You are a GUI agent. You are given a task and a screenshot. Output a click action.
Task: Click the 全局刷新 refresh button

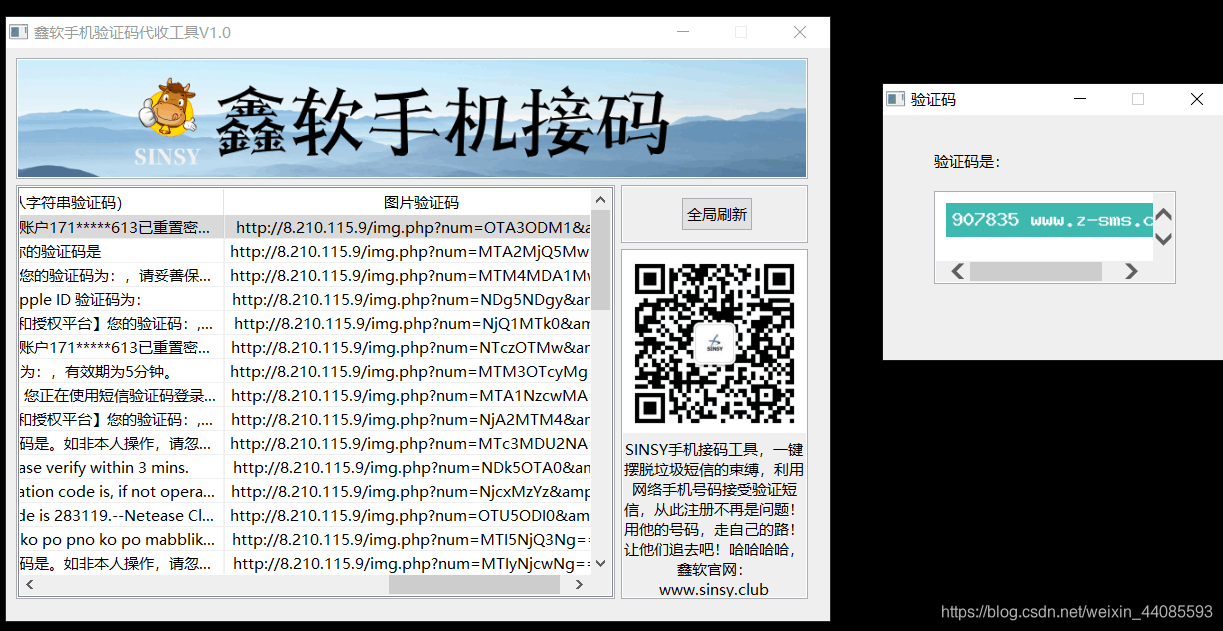(x=717, y=214)
